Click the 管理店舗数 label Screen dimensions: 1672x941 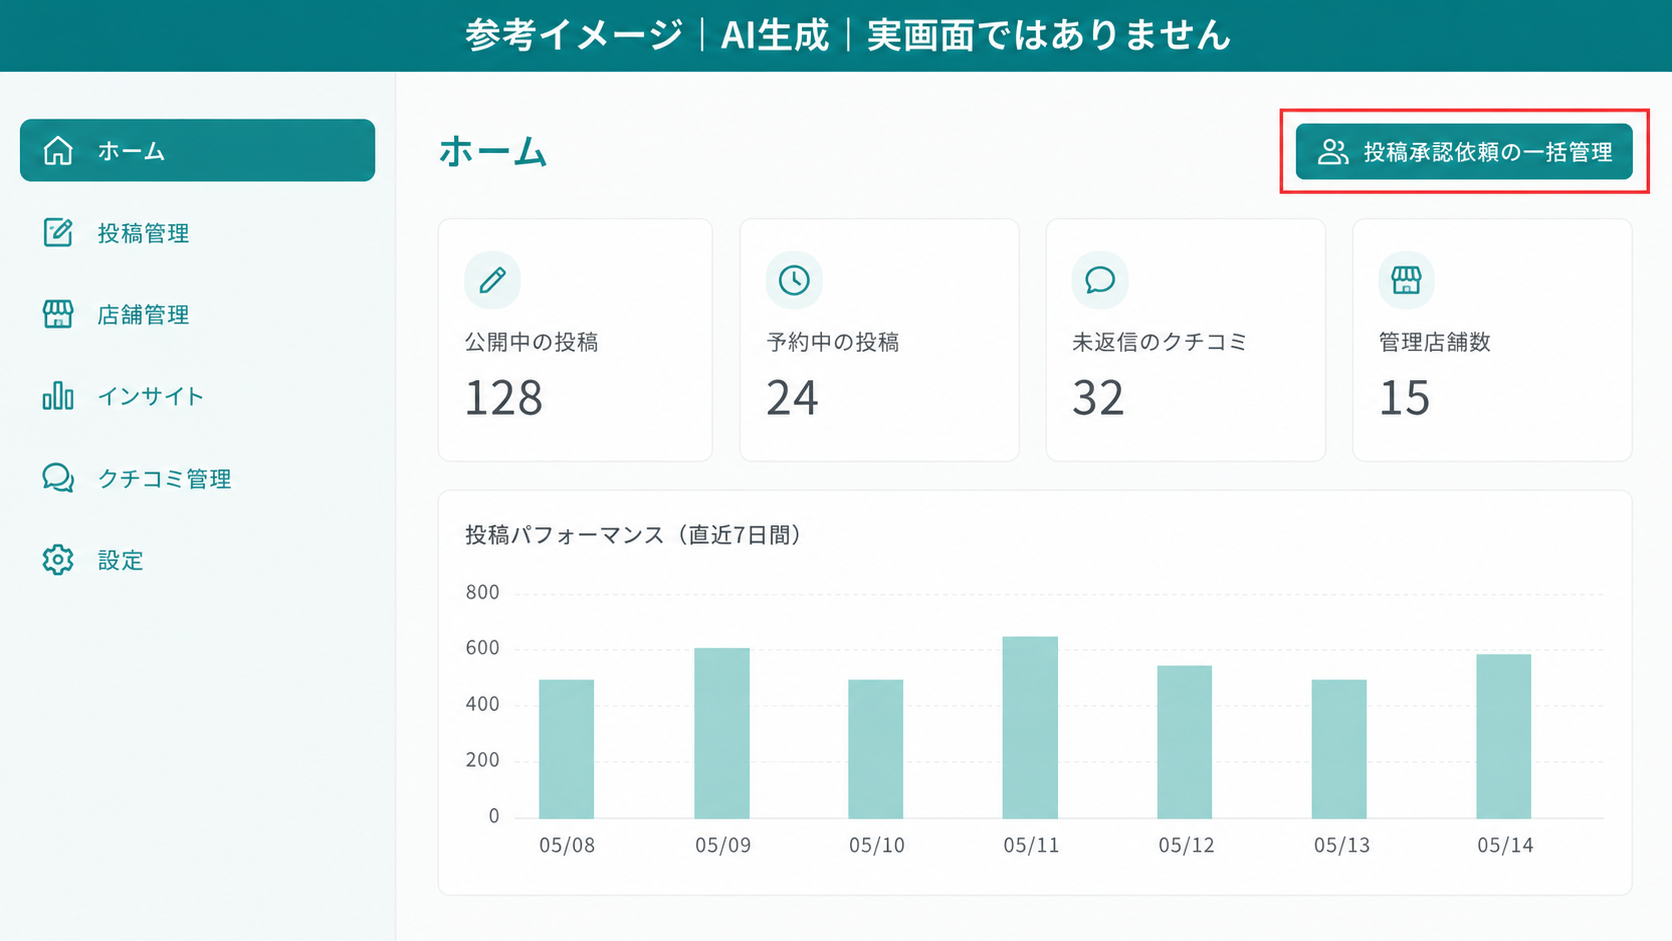[x=1435, y=342]
